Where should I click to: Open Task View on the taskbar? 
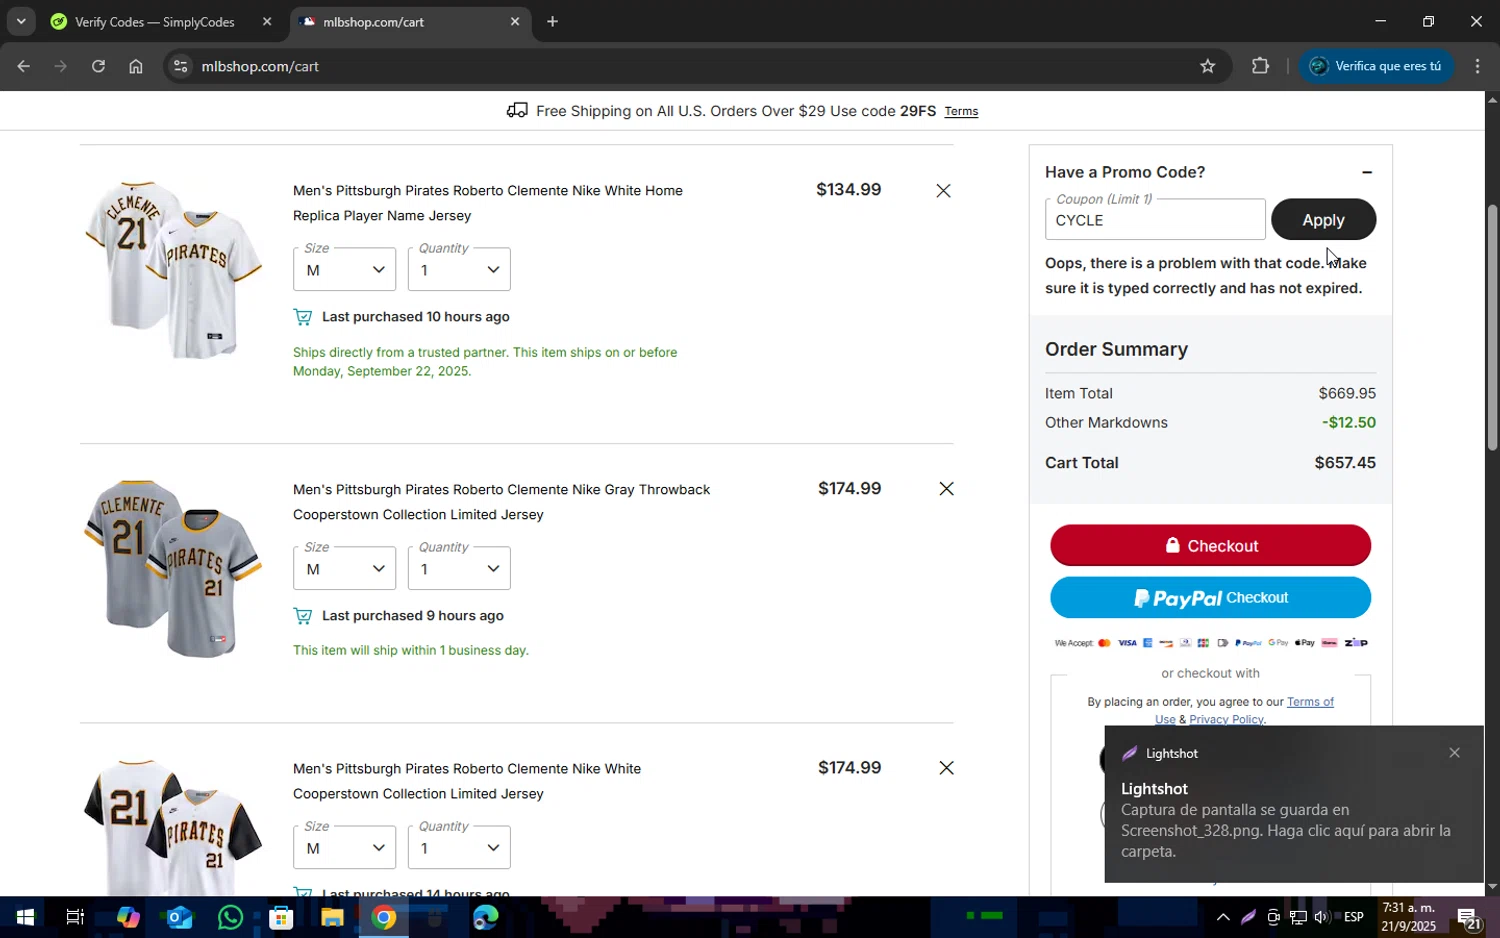pos(75,917)
